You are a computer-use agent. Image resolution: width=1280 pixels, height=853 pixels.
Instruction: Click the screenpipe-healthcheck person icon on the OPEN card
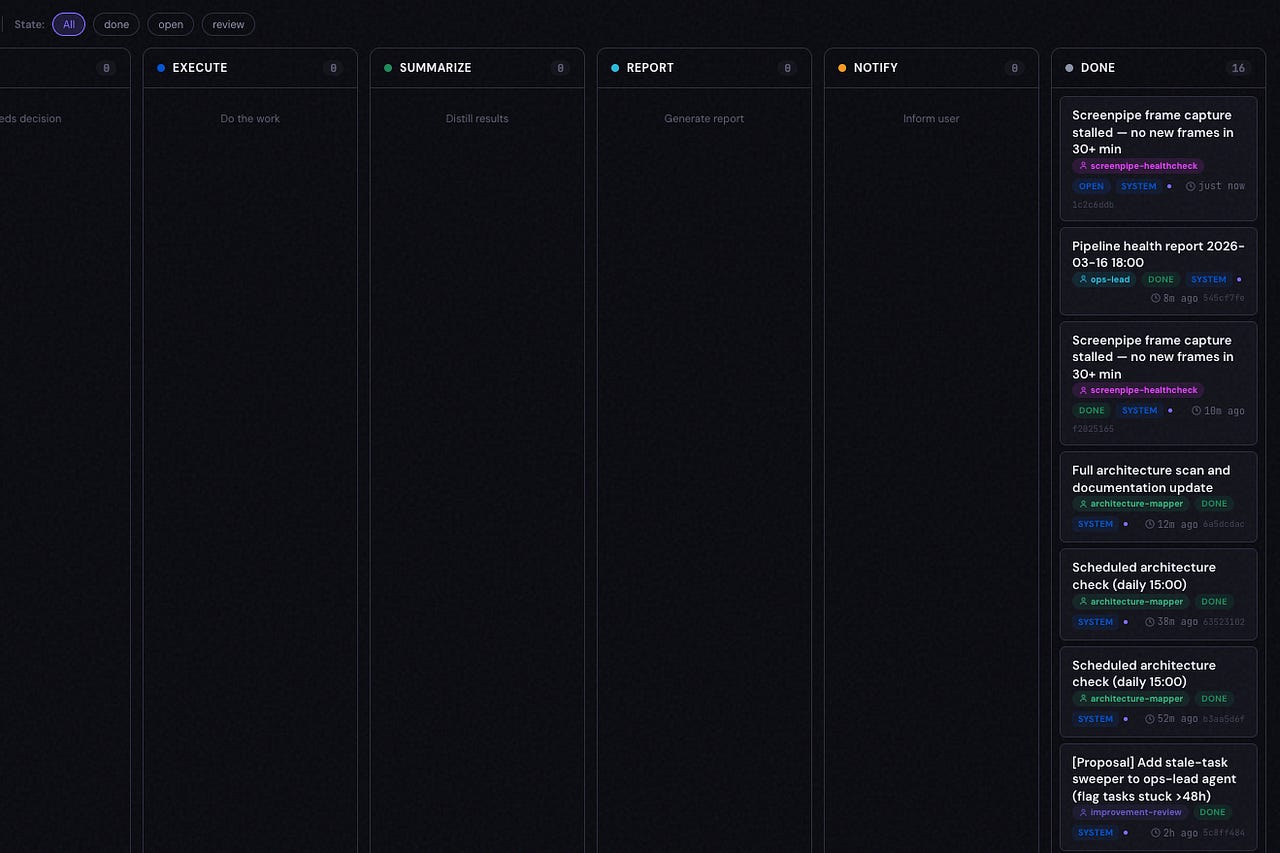[1083, 166]
